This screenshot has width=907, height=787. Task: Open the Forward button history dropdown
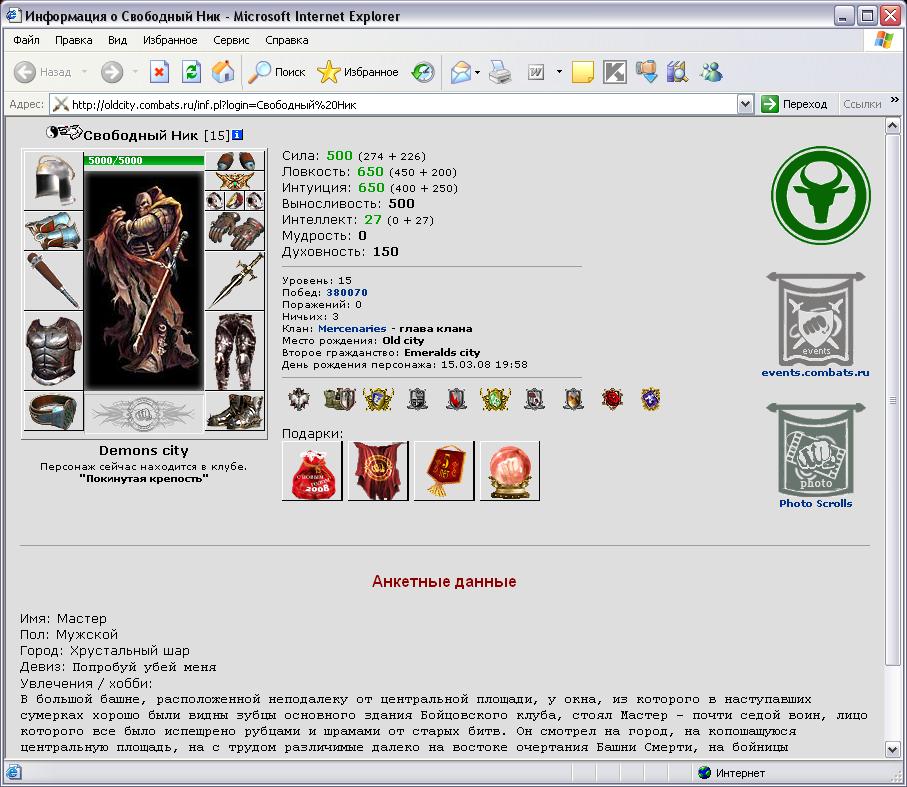(x=135, y=72)
